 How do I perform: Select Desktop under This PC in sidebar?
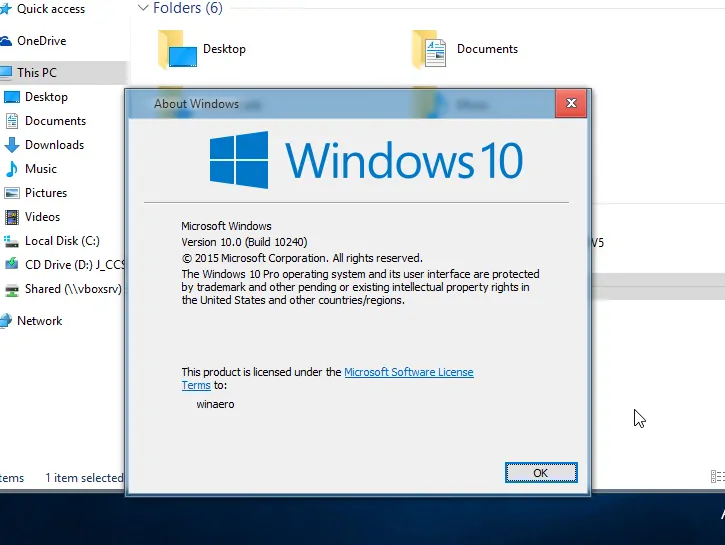46,97
